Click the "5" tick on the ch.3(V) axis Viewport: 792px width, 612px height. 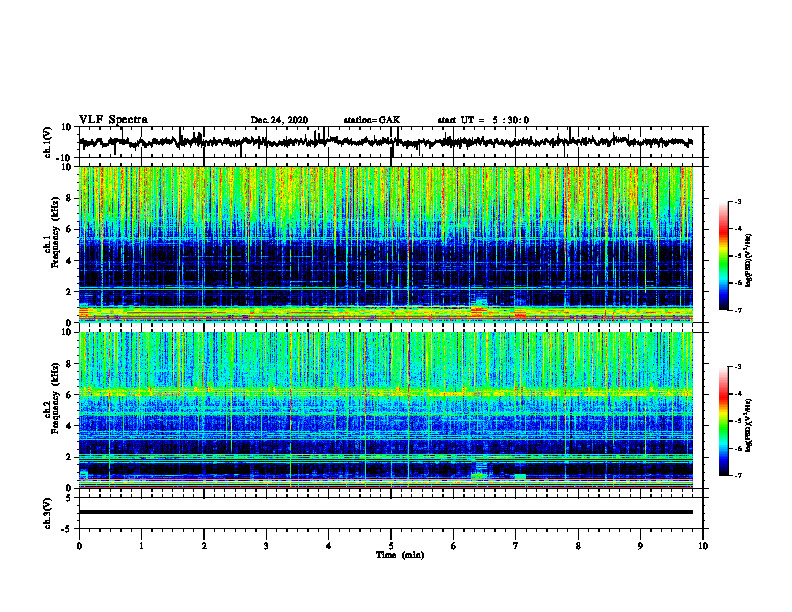(69, 498)
